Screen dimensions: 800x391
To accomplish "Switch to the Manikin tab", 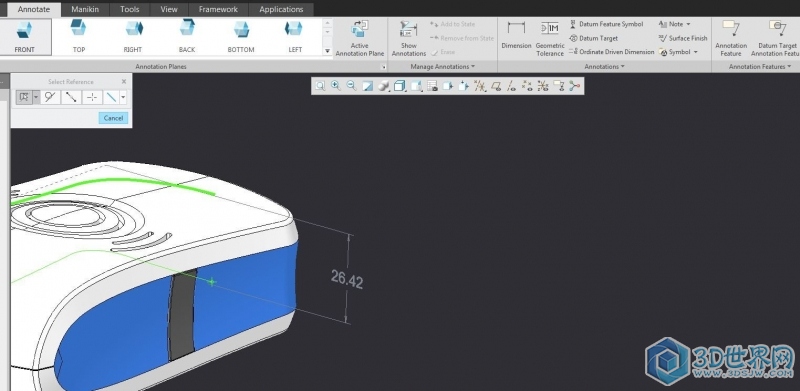I will pyautogui.click(x=86, y=9).
